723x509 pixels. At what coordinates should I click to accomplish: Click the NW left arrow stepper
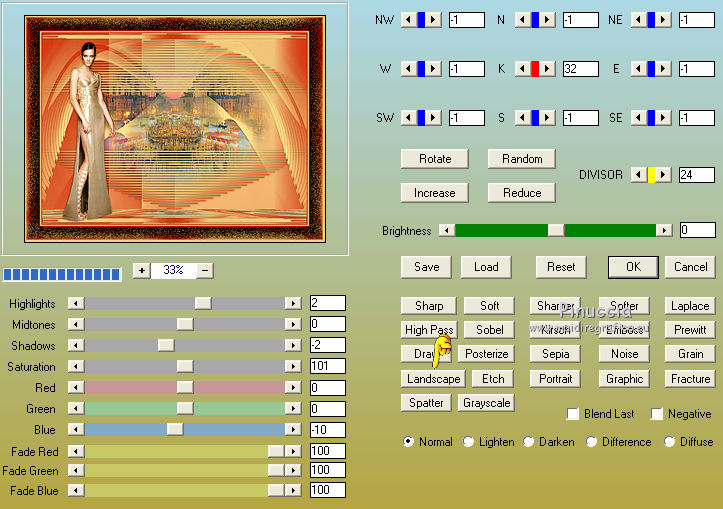point(409,20)
